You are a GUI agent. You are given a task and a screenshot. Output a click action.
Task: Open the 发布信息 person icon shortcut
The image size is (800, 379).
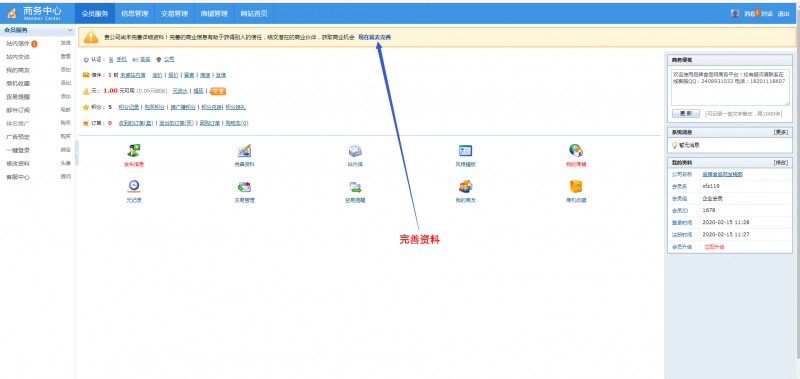coord(134,150)
